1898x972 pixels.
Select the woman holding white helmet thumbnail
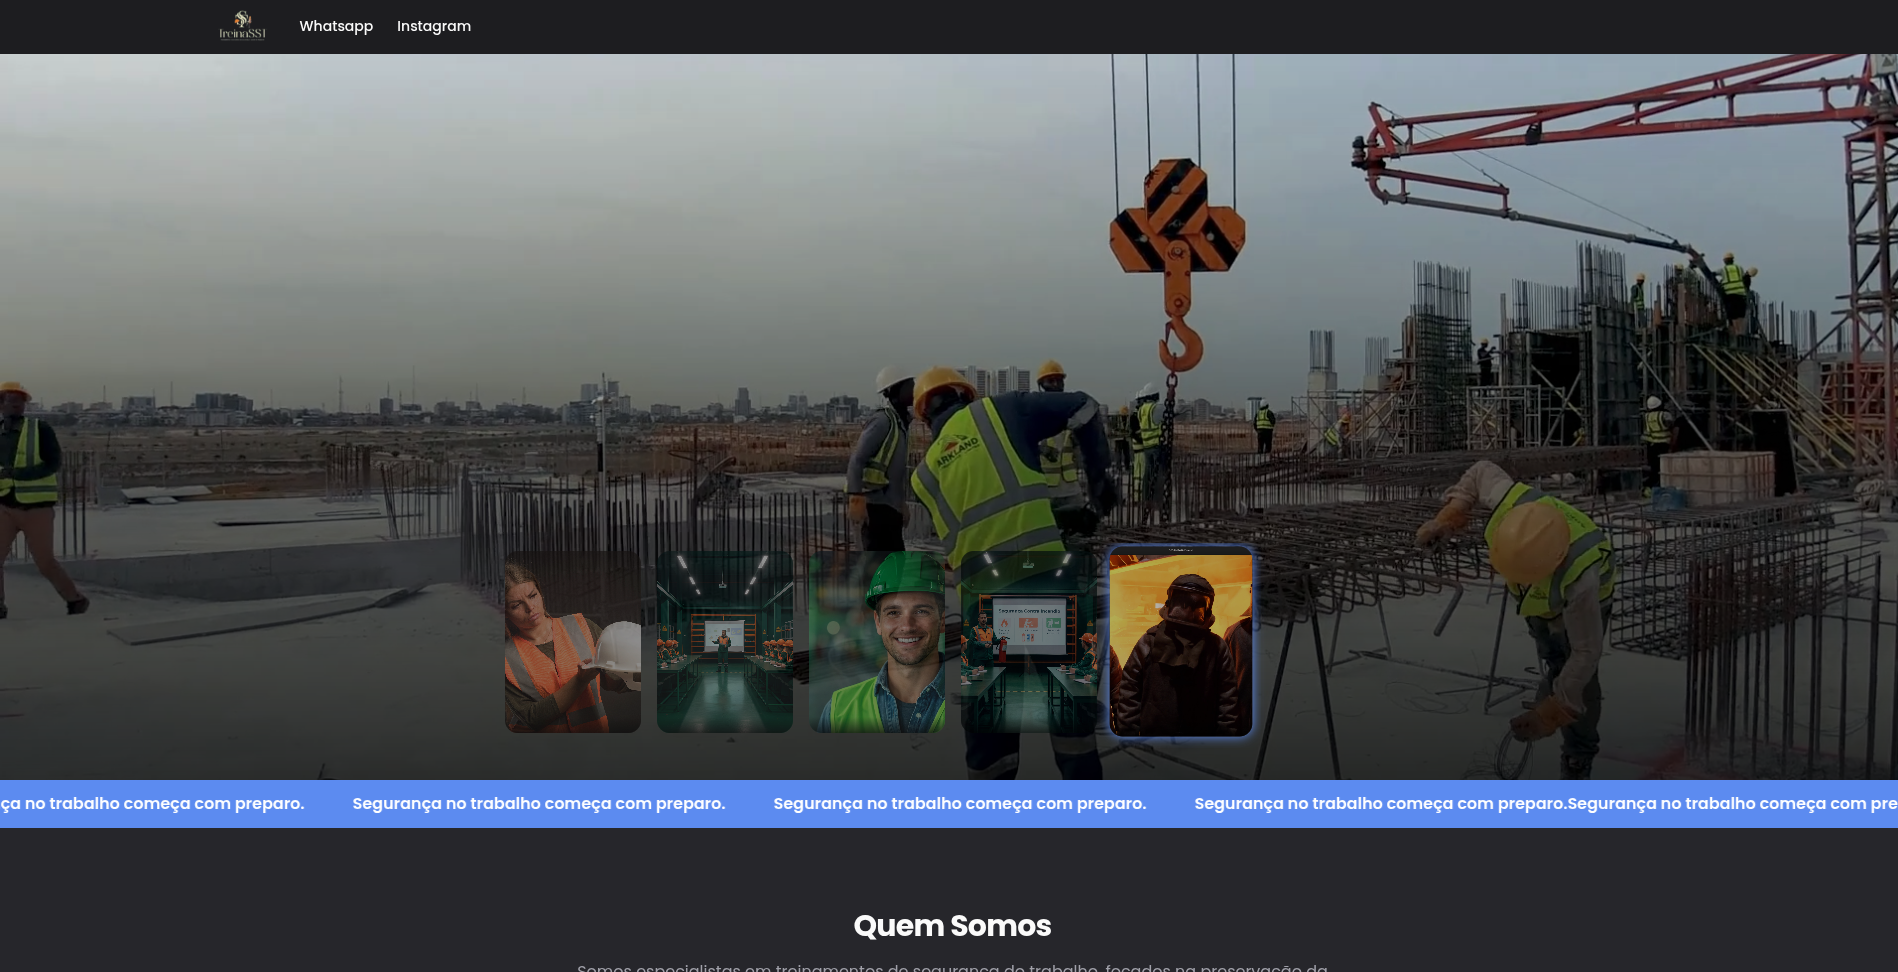pyautogui.click(x=573, y=642)
